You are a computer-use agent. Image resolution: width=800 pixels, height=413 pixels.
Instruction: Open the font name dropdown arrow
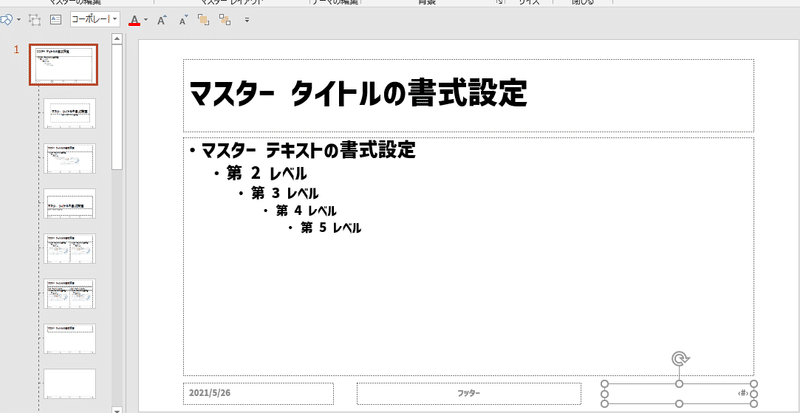click(x=115, y=20)
